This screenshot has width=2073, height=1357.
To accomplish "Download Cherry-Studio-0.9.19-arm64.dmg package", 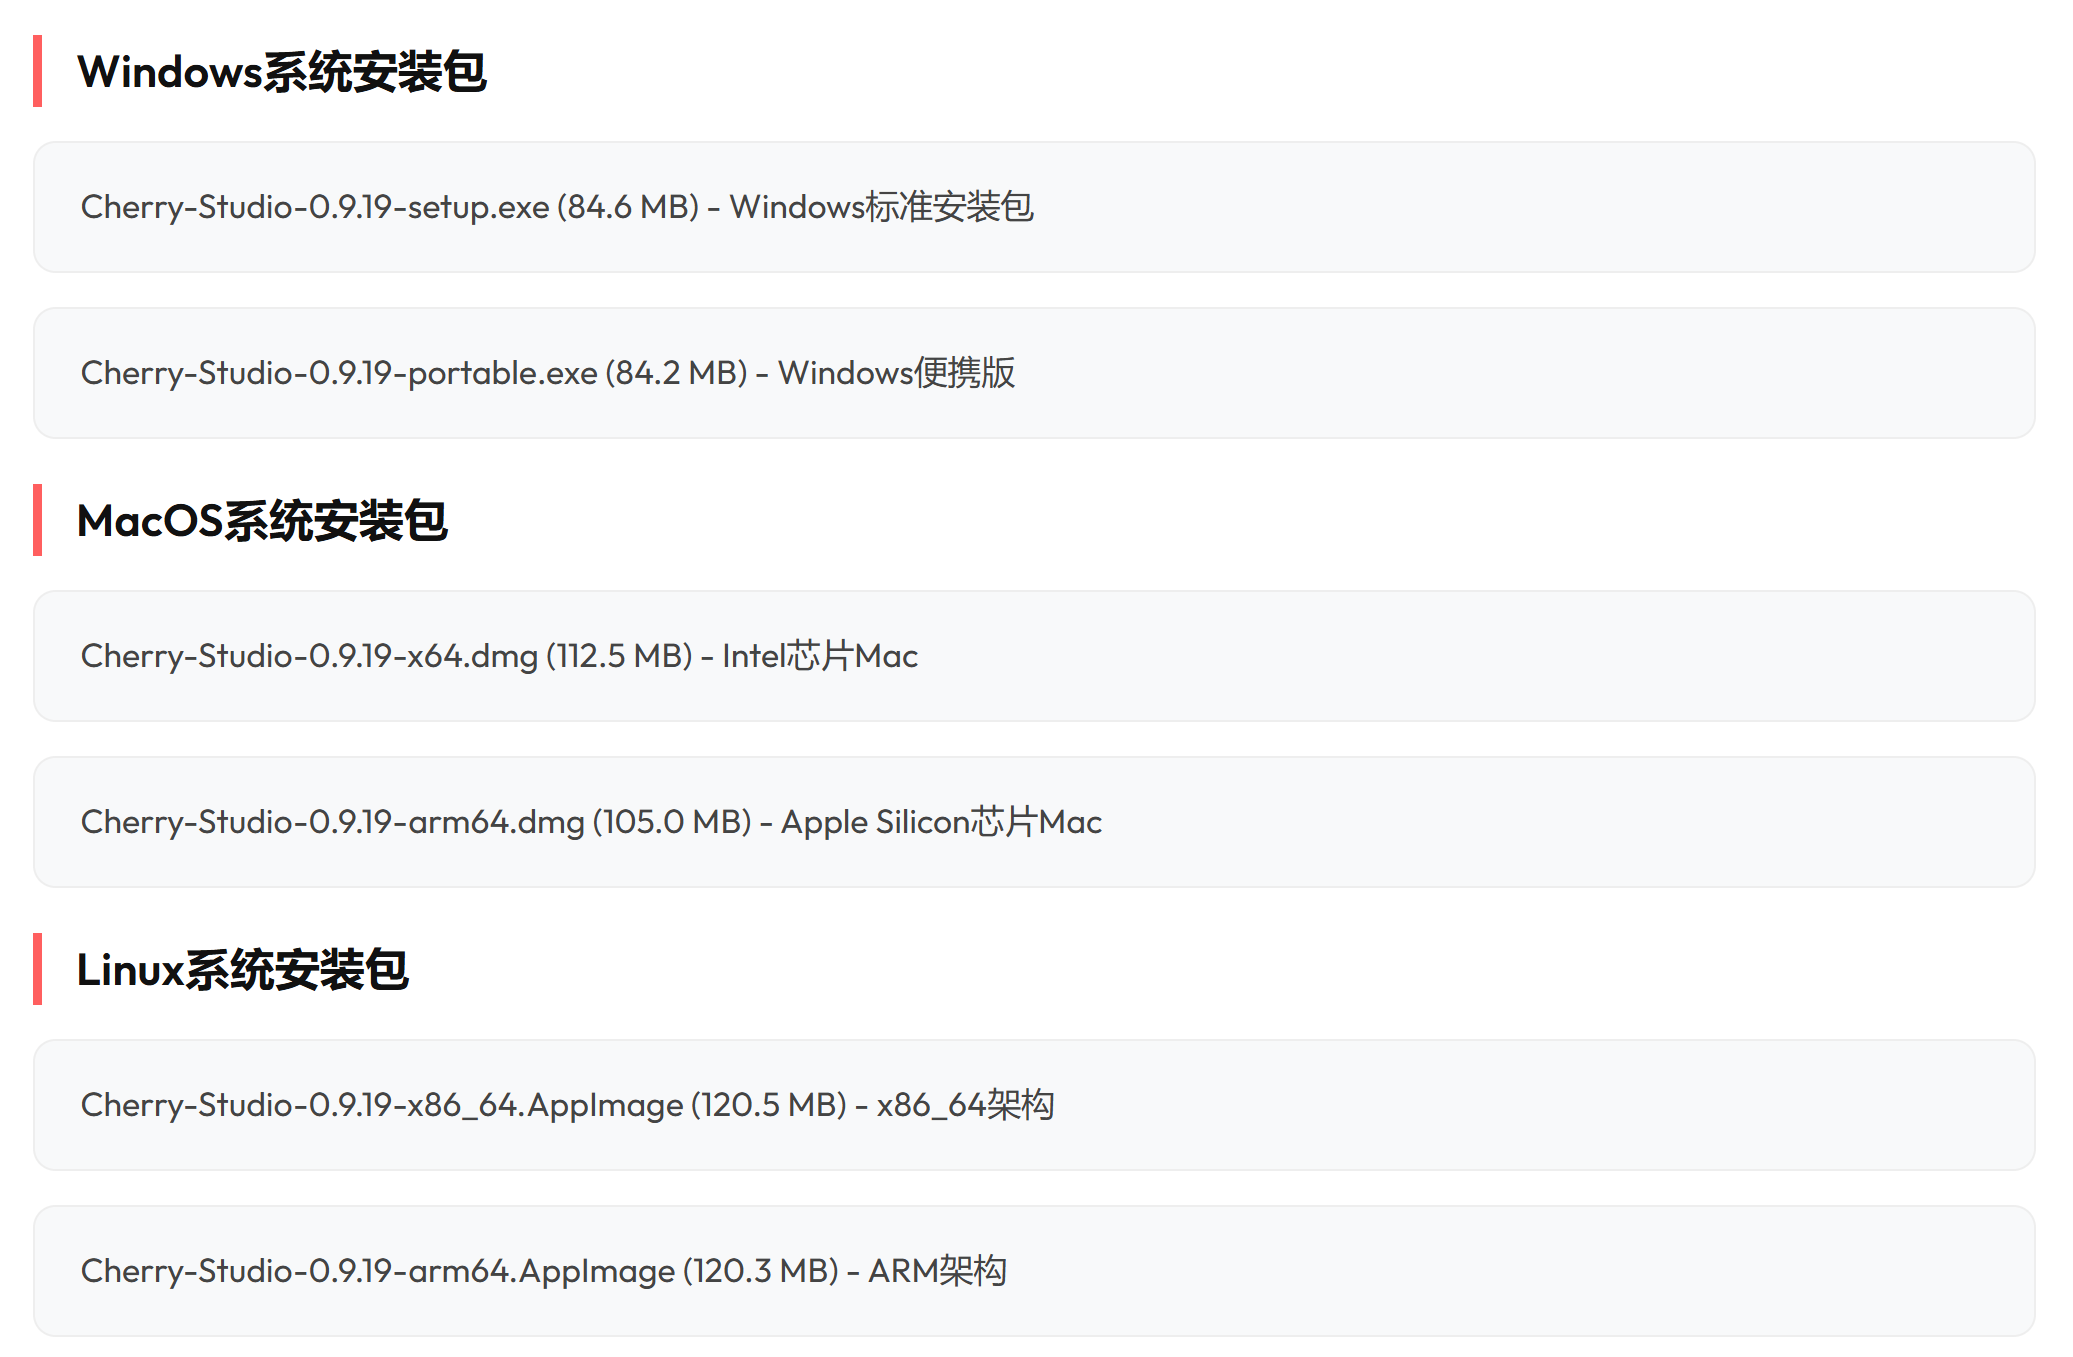I will tap(332, 822).
